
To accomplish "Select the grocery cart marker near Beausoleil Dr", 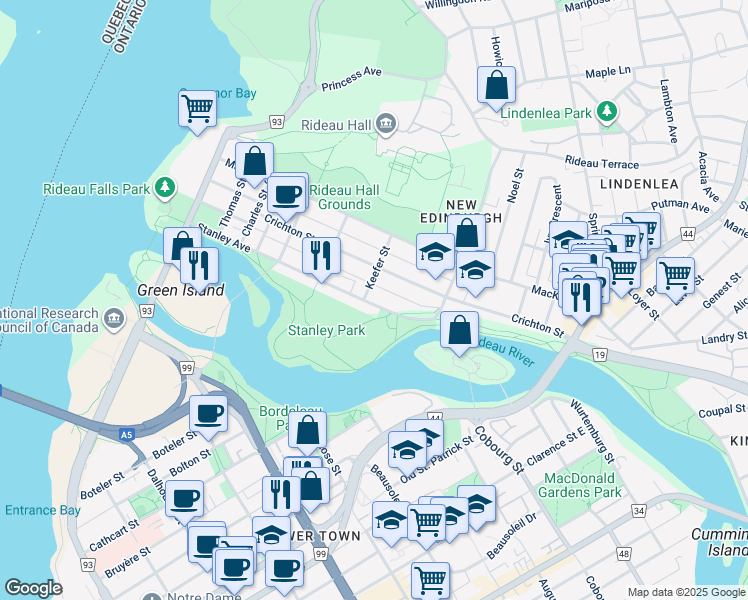I will (x=426, y=522).
